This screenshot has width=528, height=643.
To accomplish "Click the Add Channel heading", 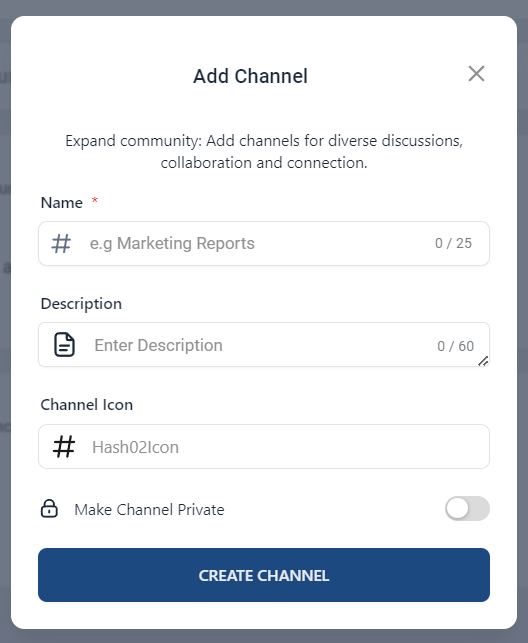I will click(250, 76).
